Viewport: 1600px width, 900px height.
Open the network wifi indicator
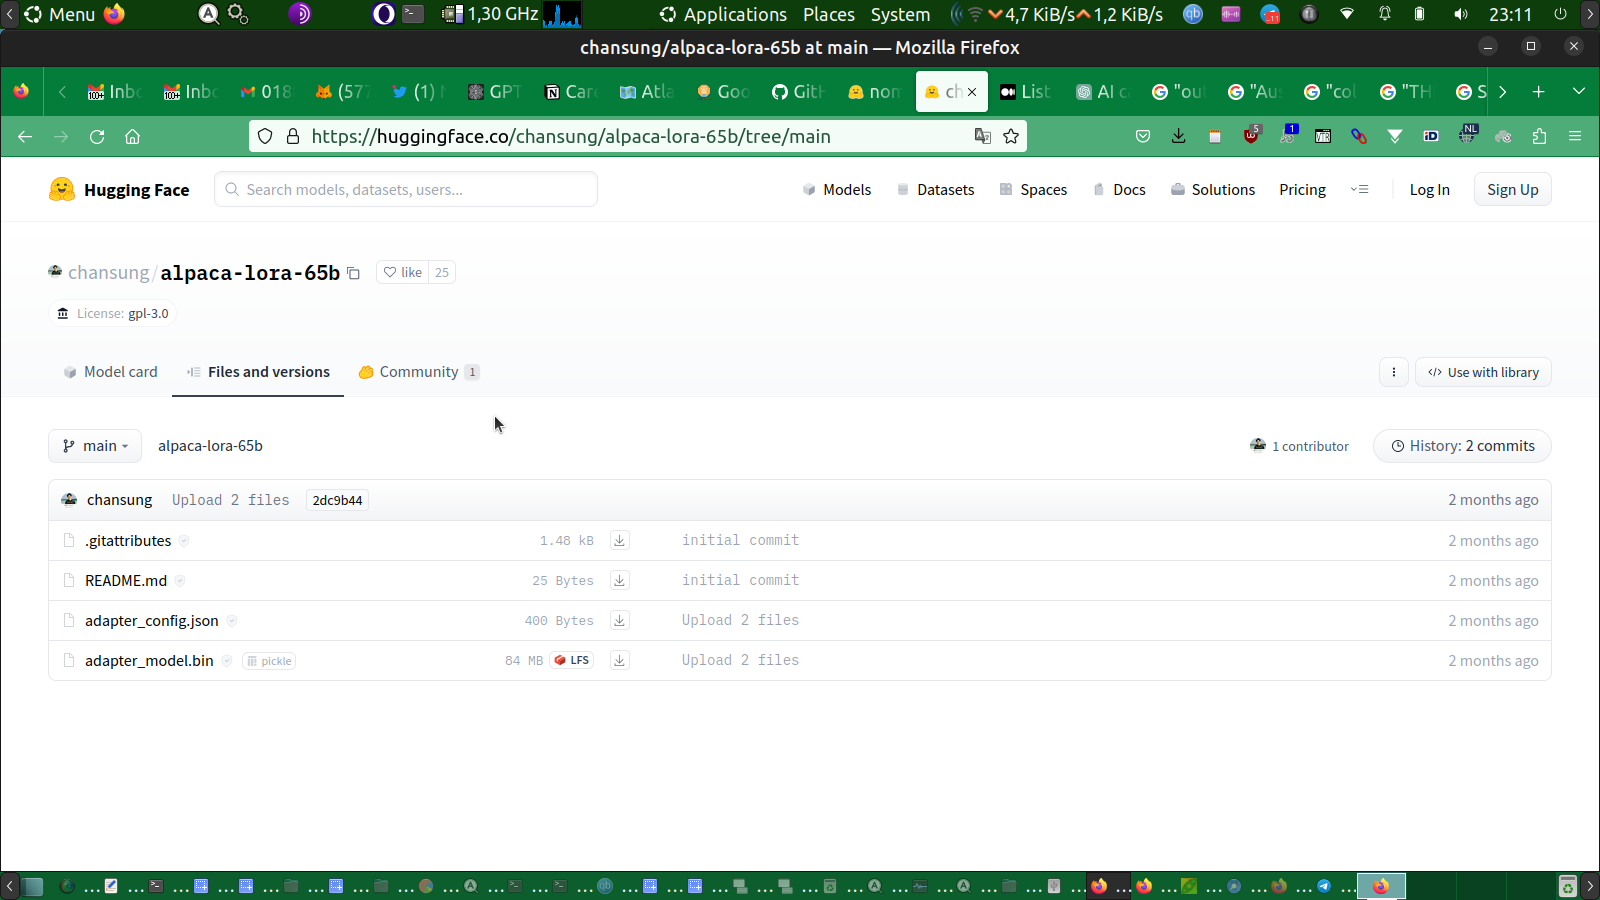1347,14
